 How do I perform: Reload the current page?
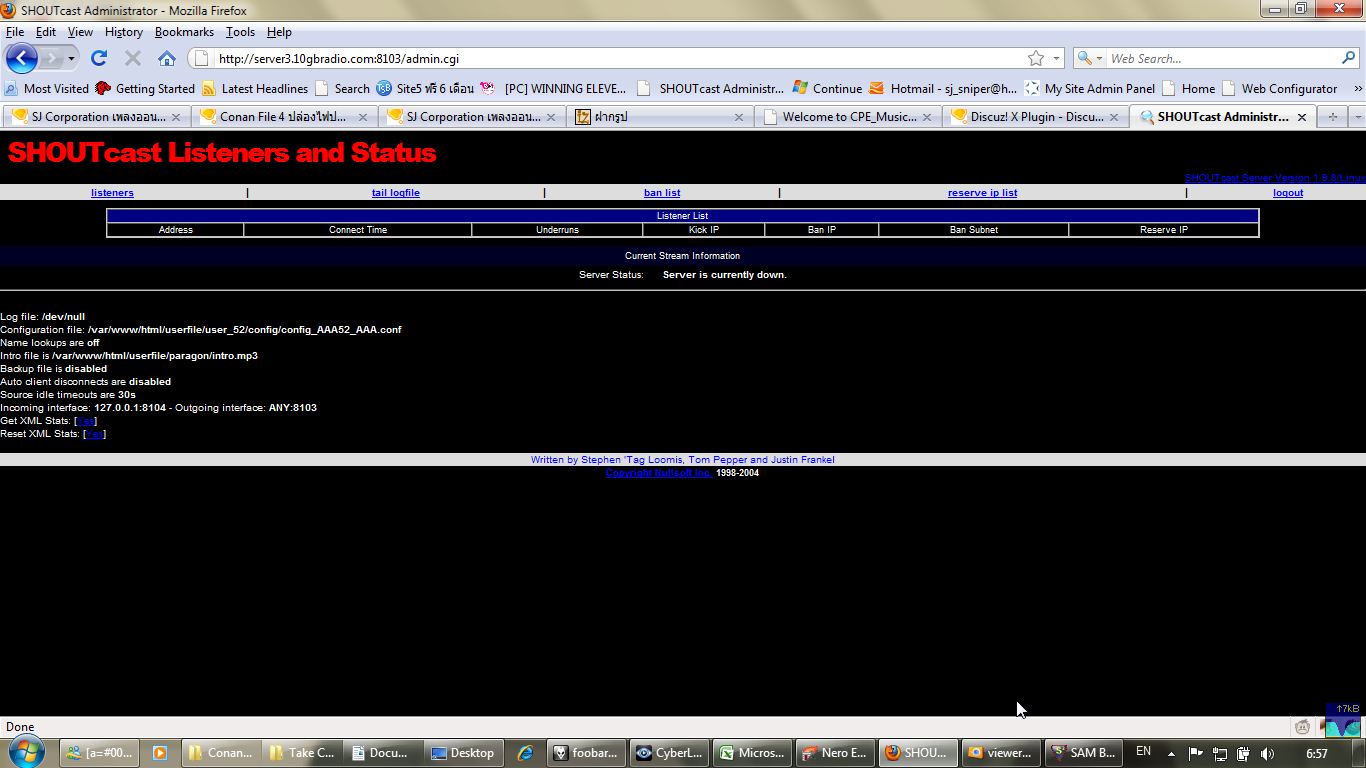click(99, 58)
